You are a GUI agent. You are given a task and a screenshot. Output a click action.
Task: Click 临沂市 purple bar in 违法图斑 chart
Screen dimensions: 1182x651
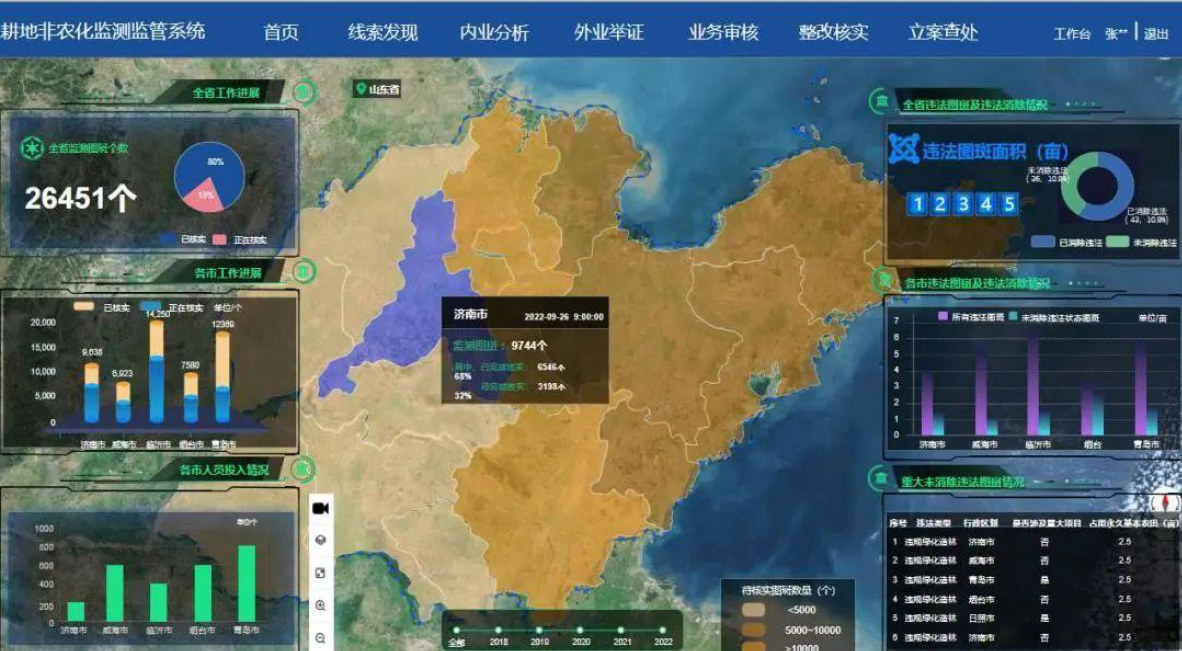[1033, 385]
